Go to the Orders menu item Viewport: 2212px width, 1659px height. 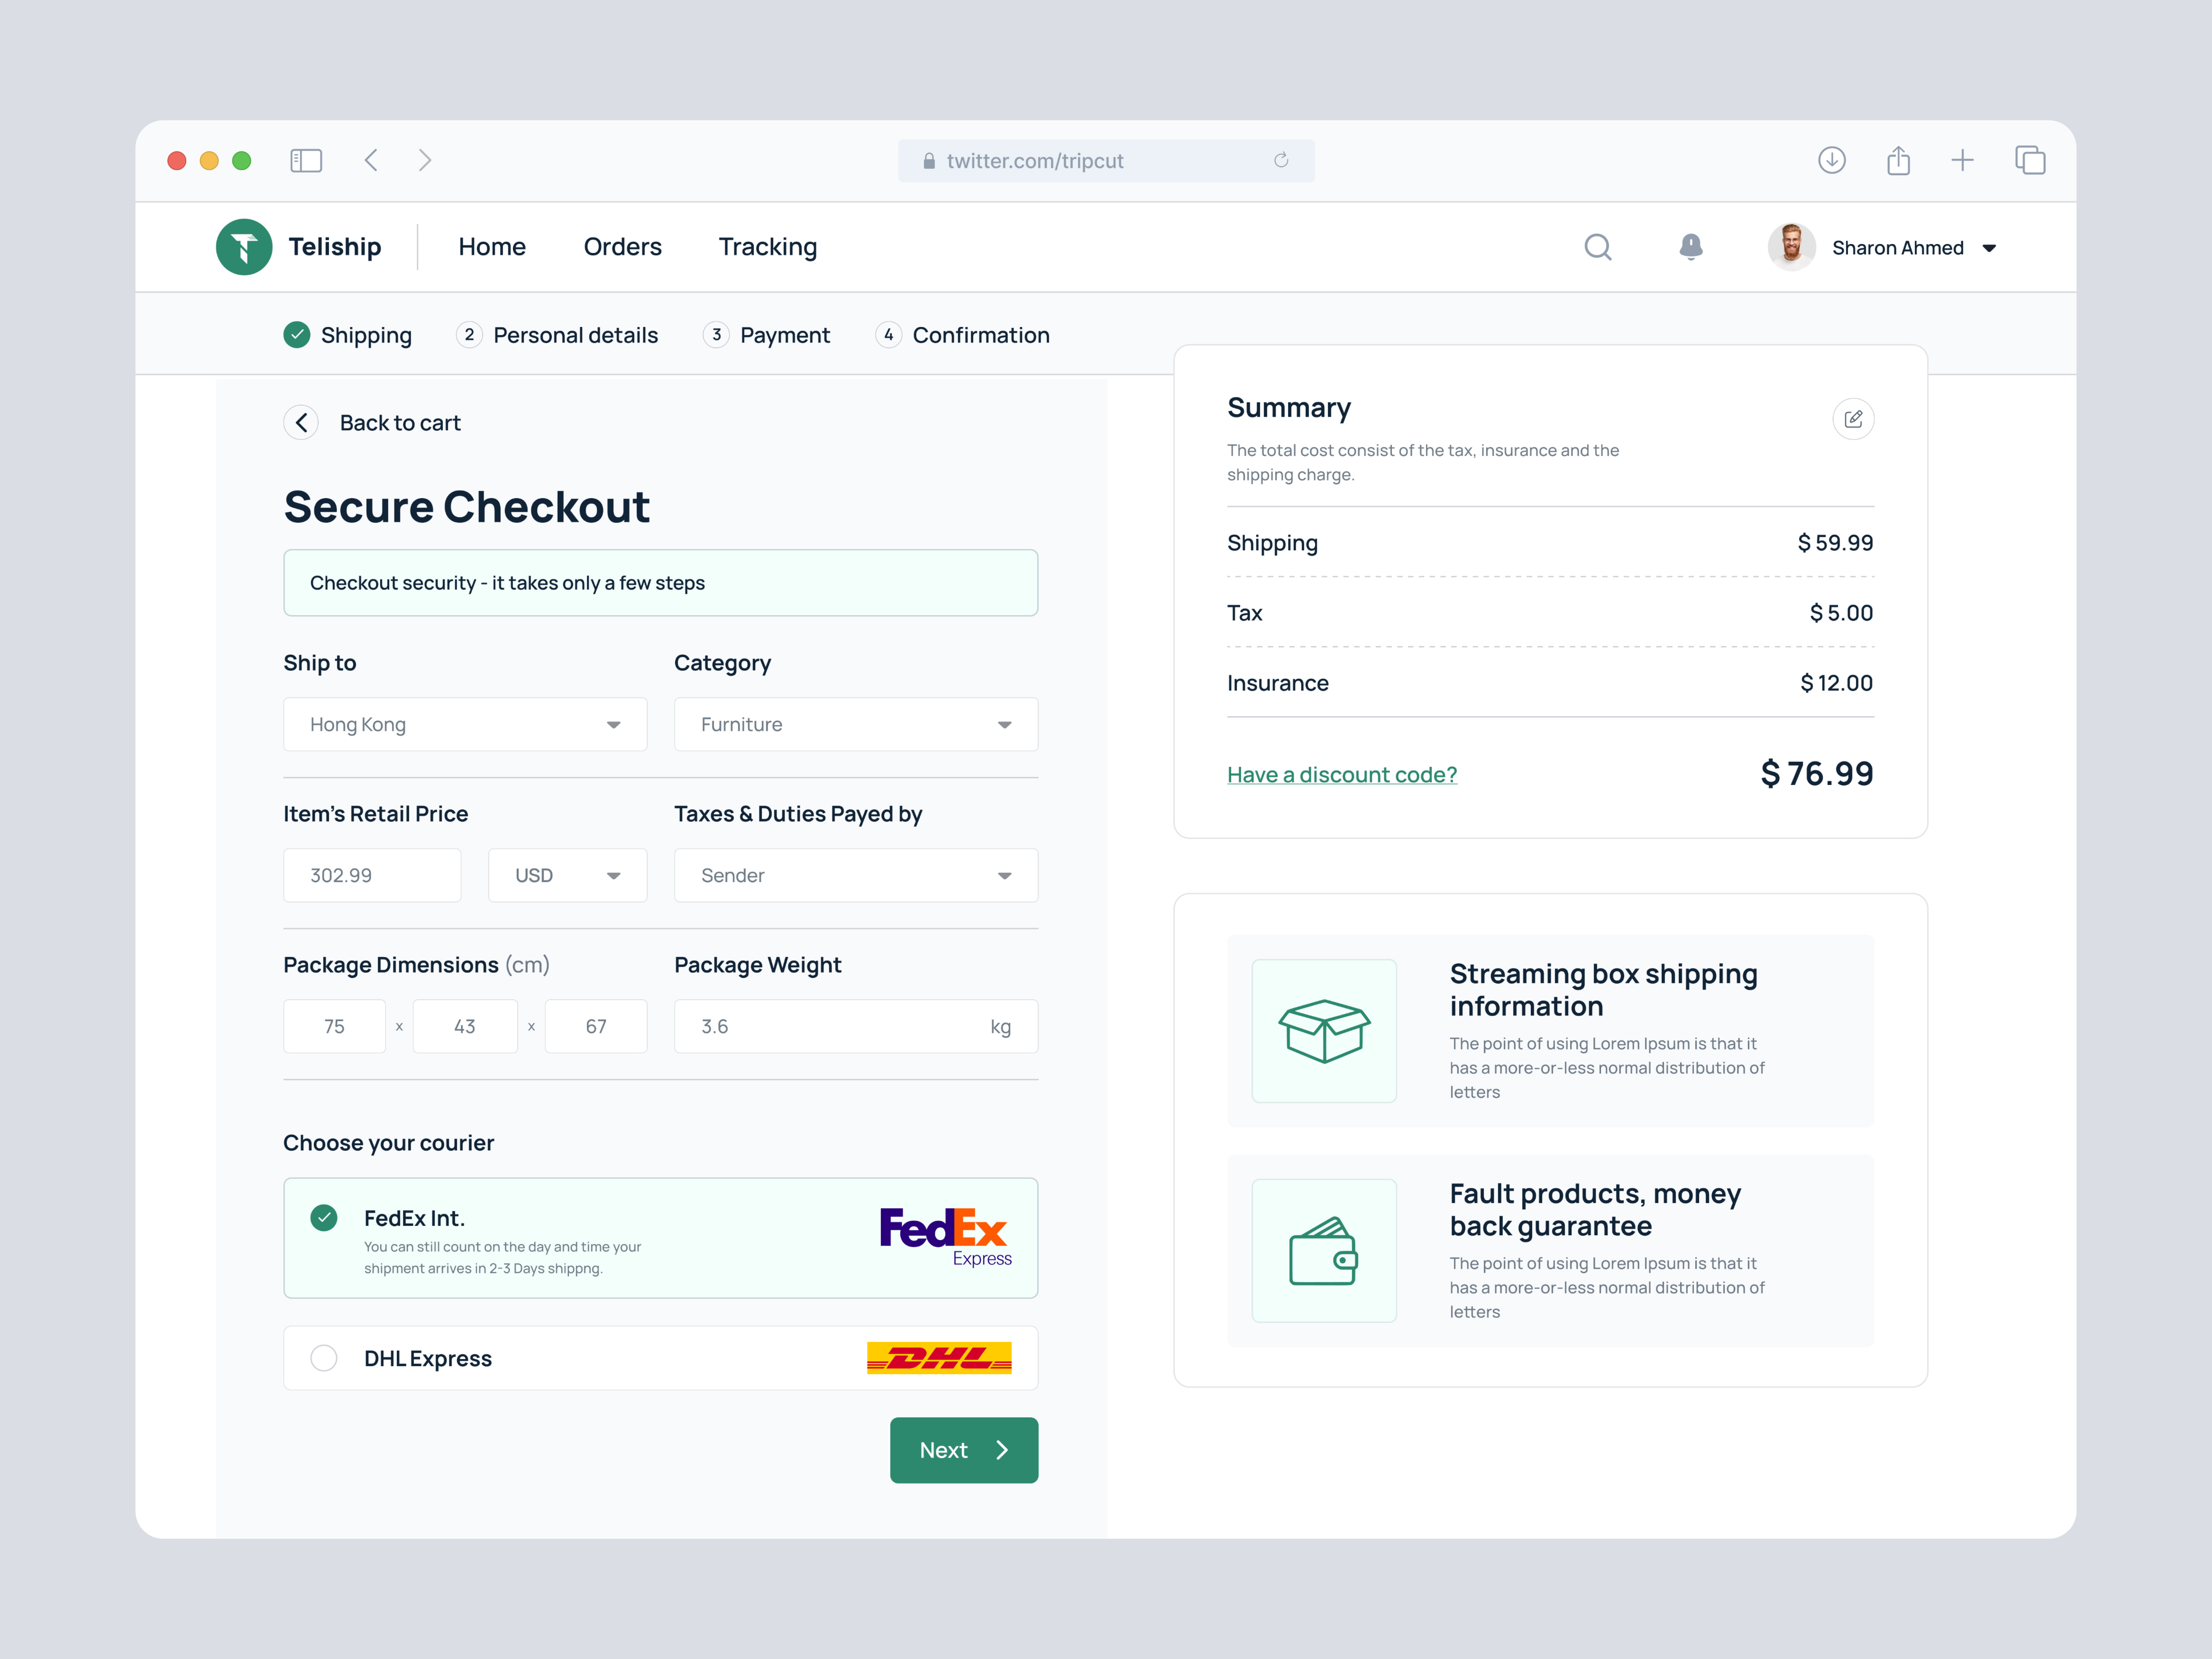click(x=622, y=247)
